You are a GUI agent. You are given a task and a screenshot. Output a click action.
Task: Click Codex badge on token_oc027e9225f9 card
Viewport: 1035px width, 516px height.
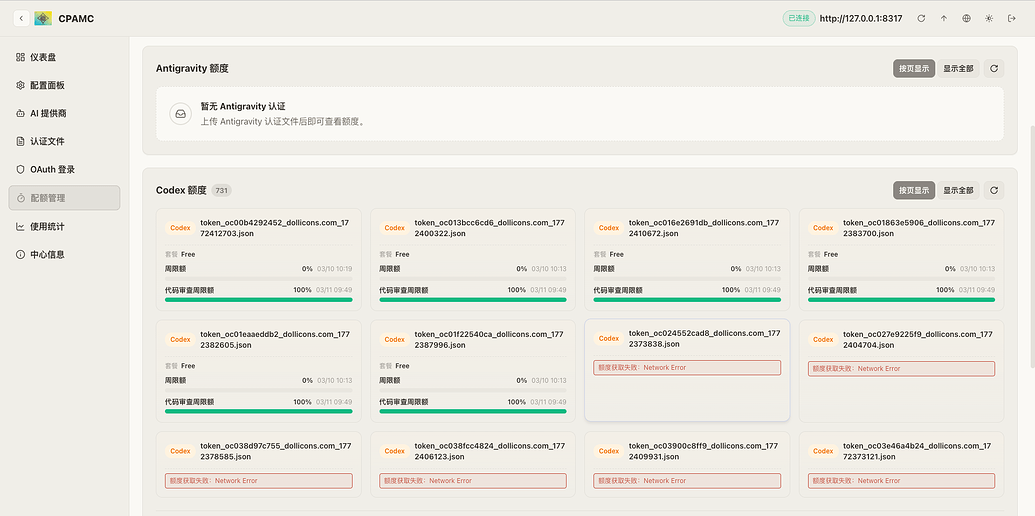pyautogui.click(x=823, y=339)
